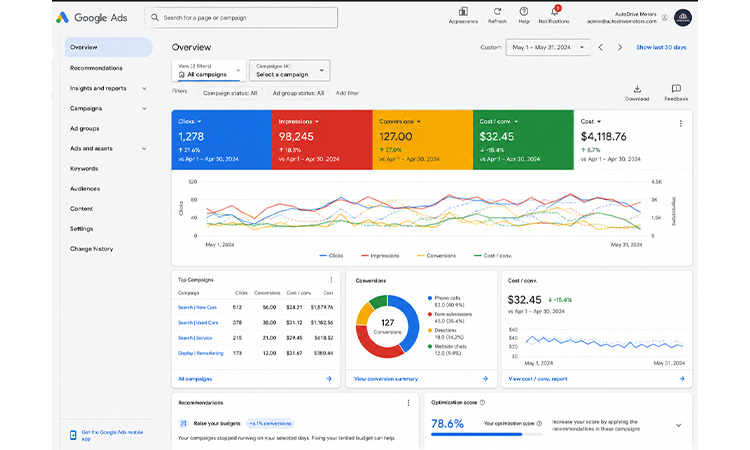Open the Conversions metric dropdown
The width and height of the screenshot is (750, 450).
tap(419, 121)
